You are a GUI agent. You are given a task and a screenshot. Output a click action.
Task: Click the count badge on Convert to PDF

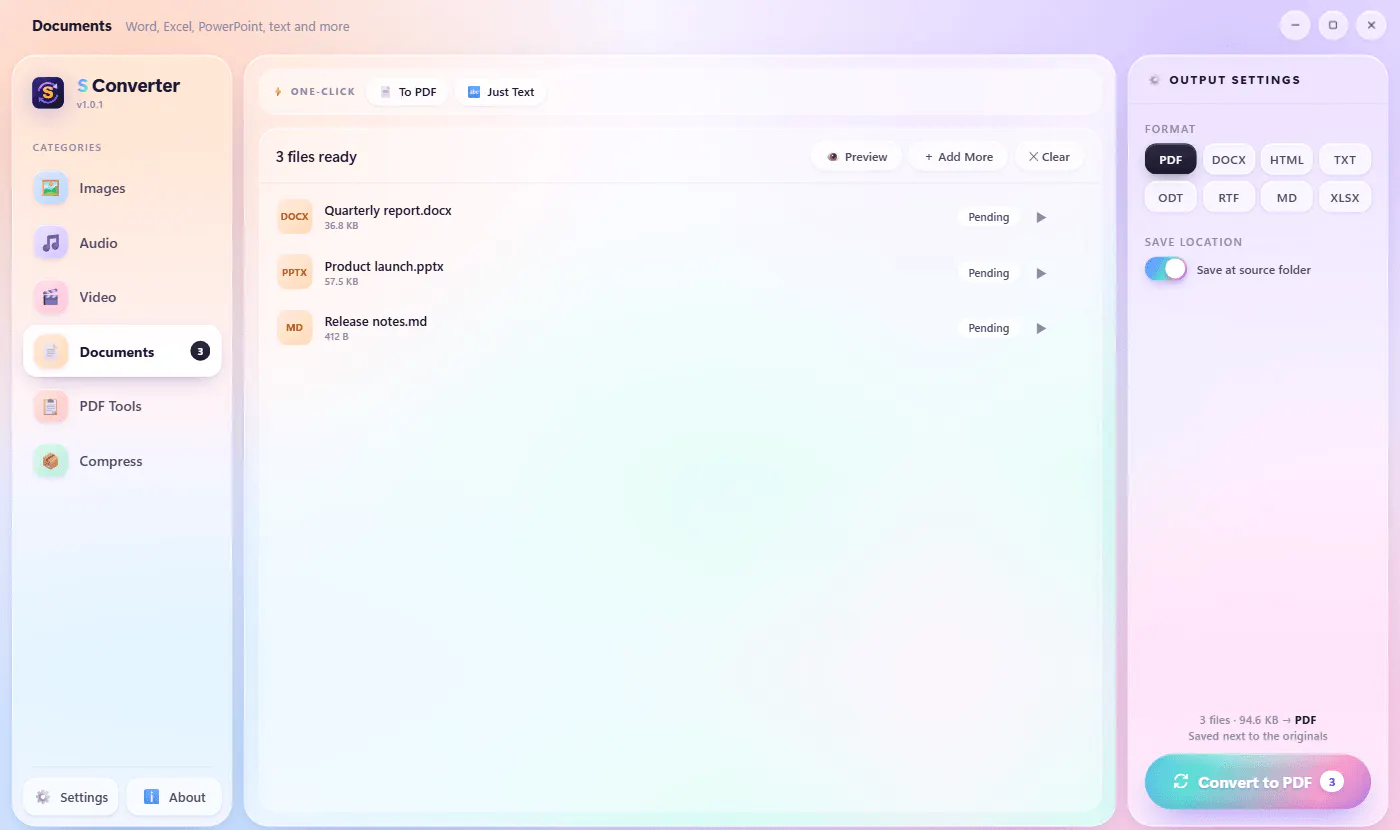(1331, 782)
